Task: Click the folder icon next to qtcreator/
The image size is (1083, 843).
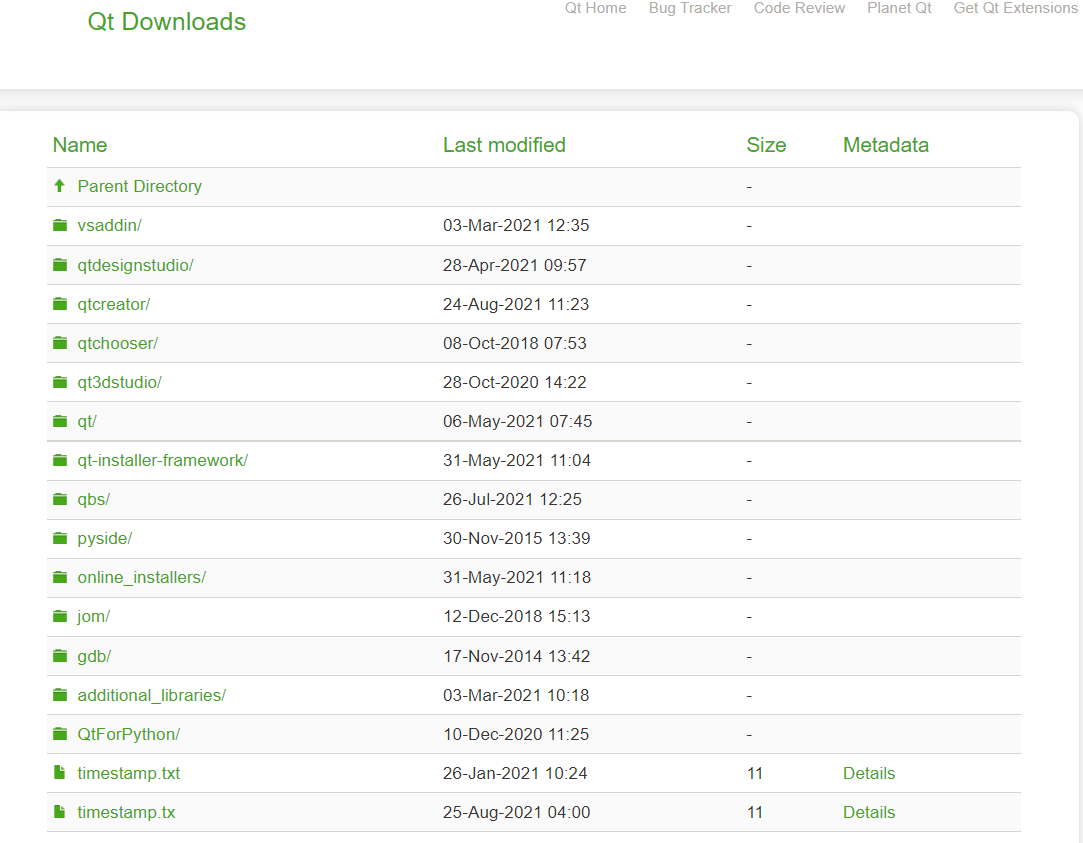Action: 60,304
